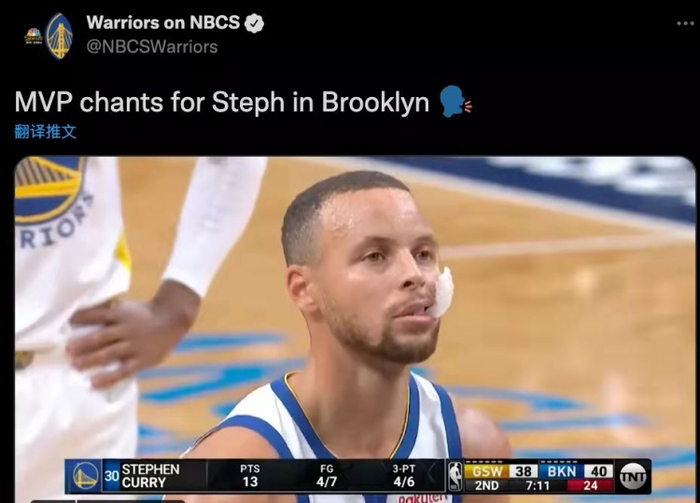Click the 翻译推文 translate tweet link
Screen dimensions: 700x503
[46, 132]
